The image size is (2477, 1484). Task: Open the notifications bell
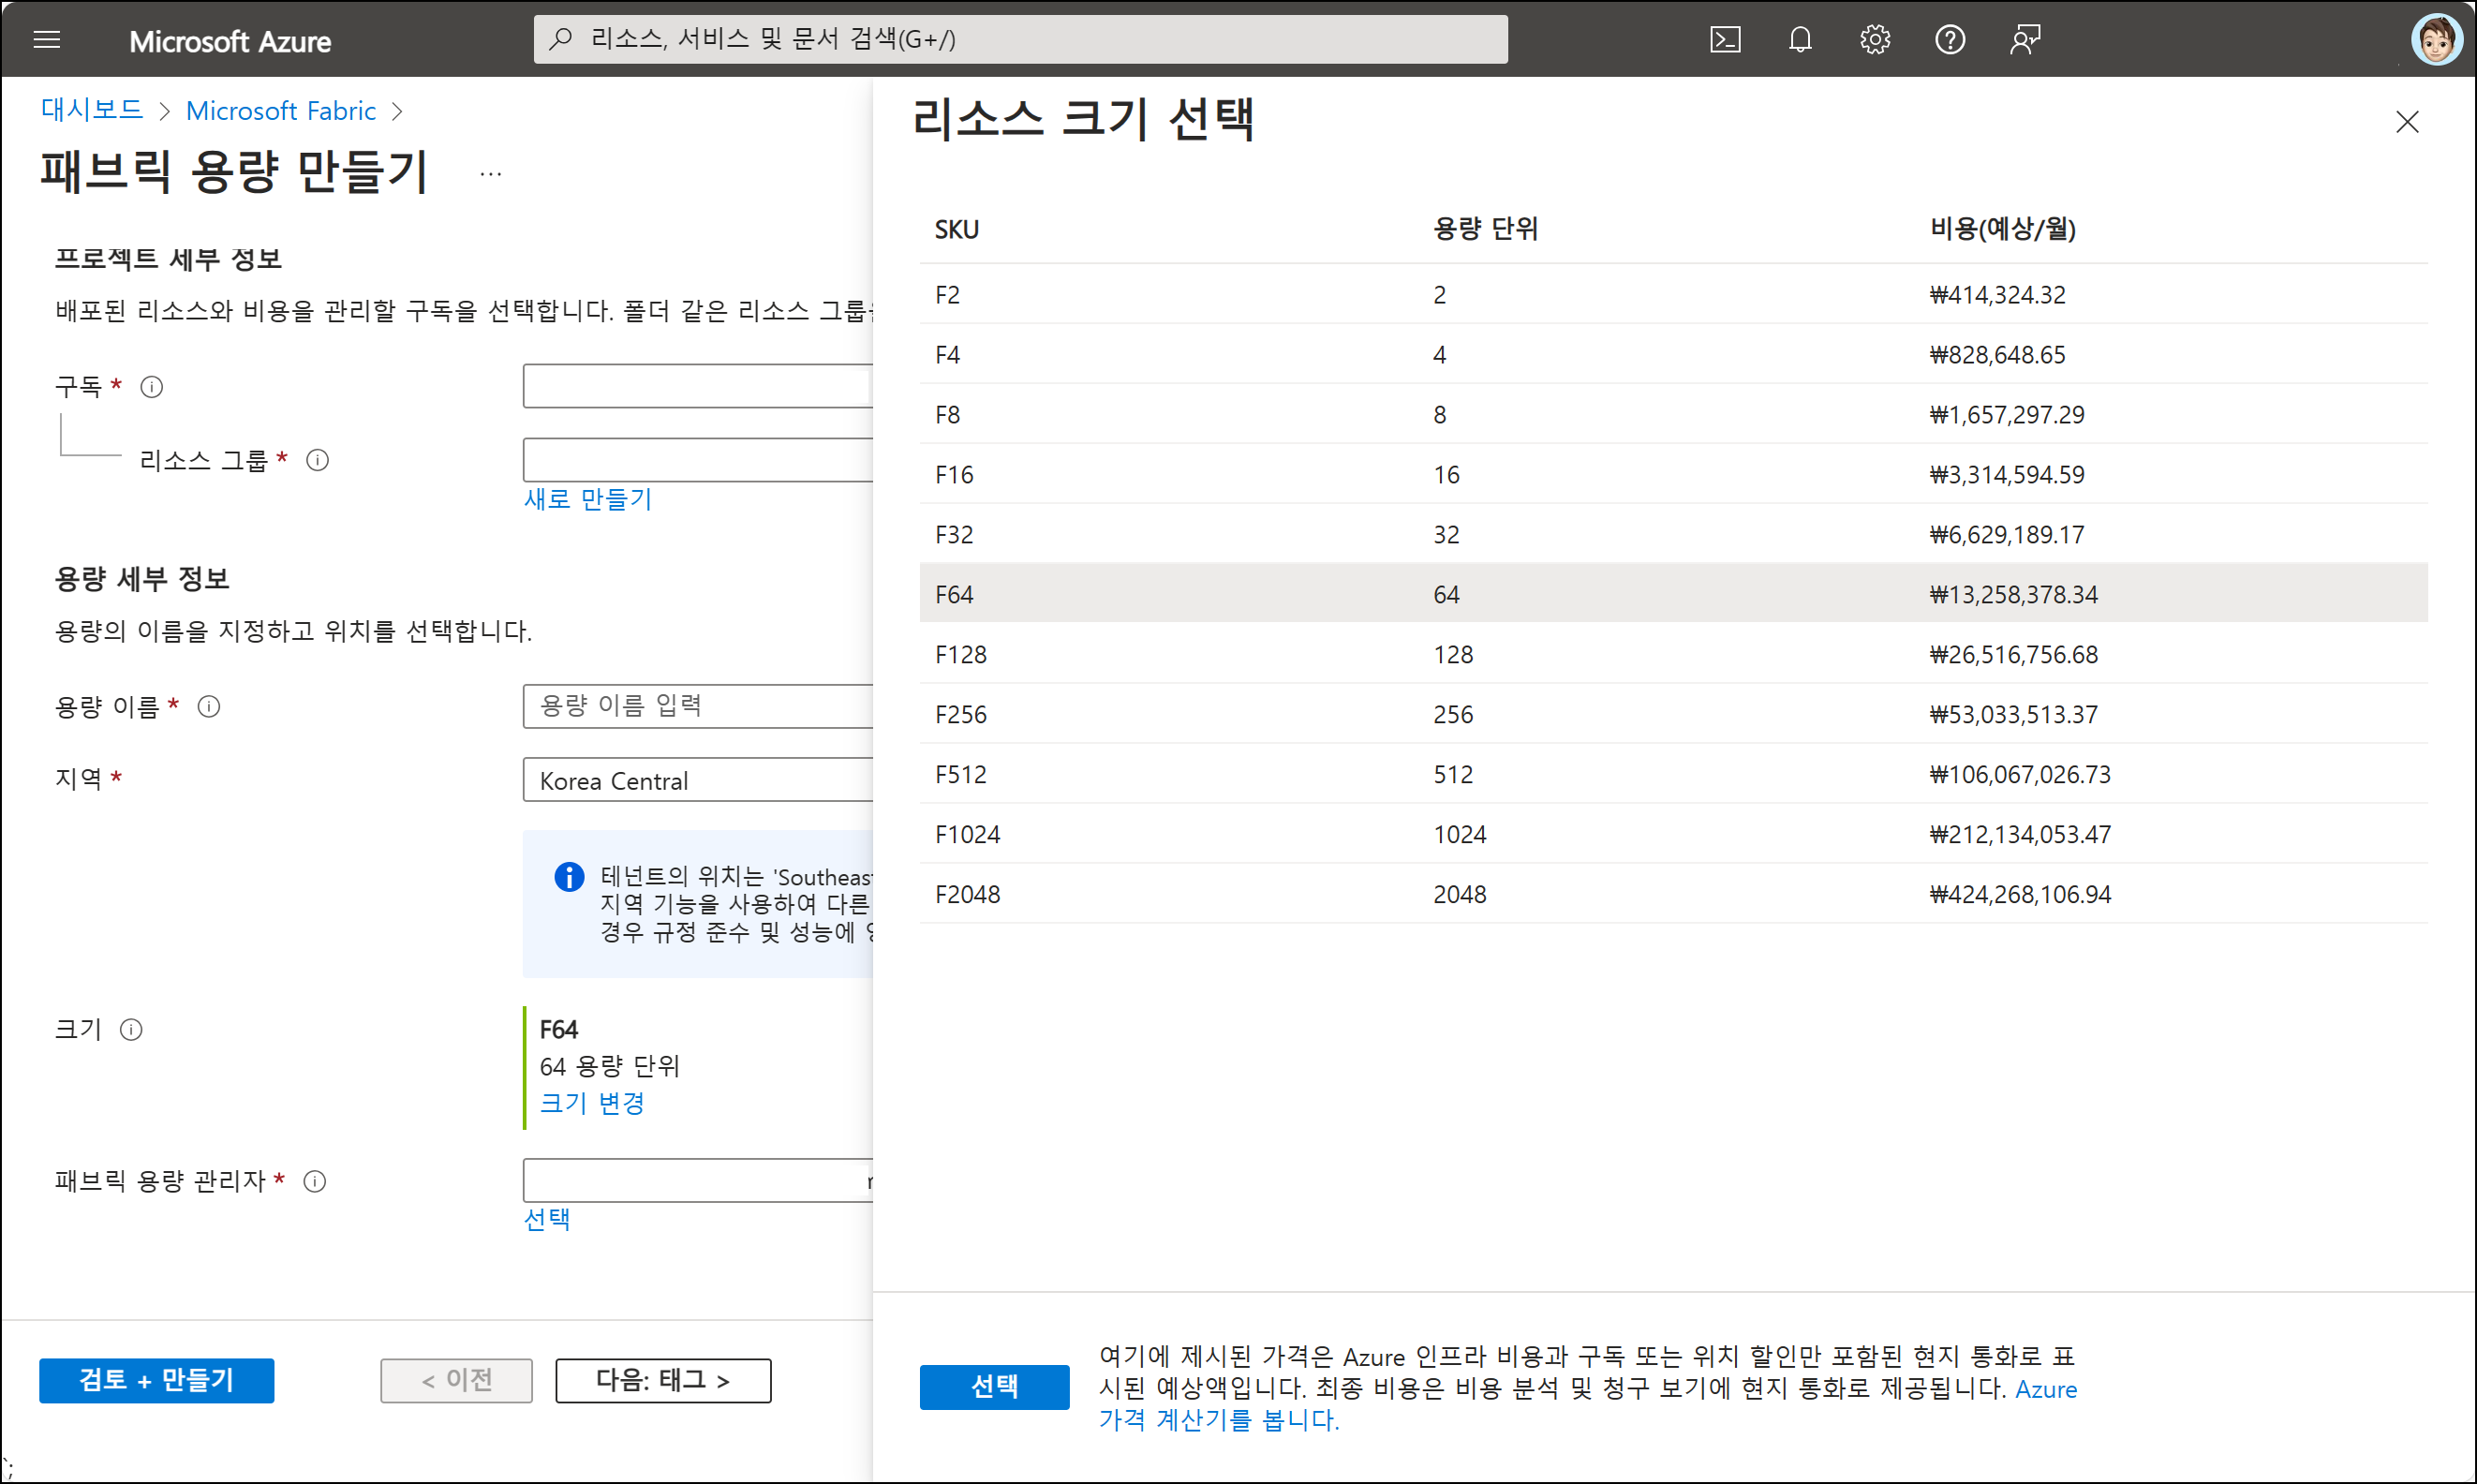pyautogui.click(x=1800, y=40)
